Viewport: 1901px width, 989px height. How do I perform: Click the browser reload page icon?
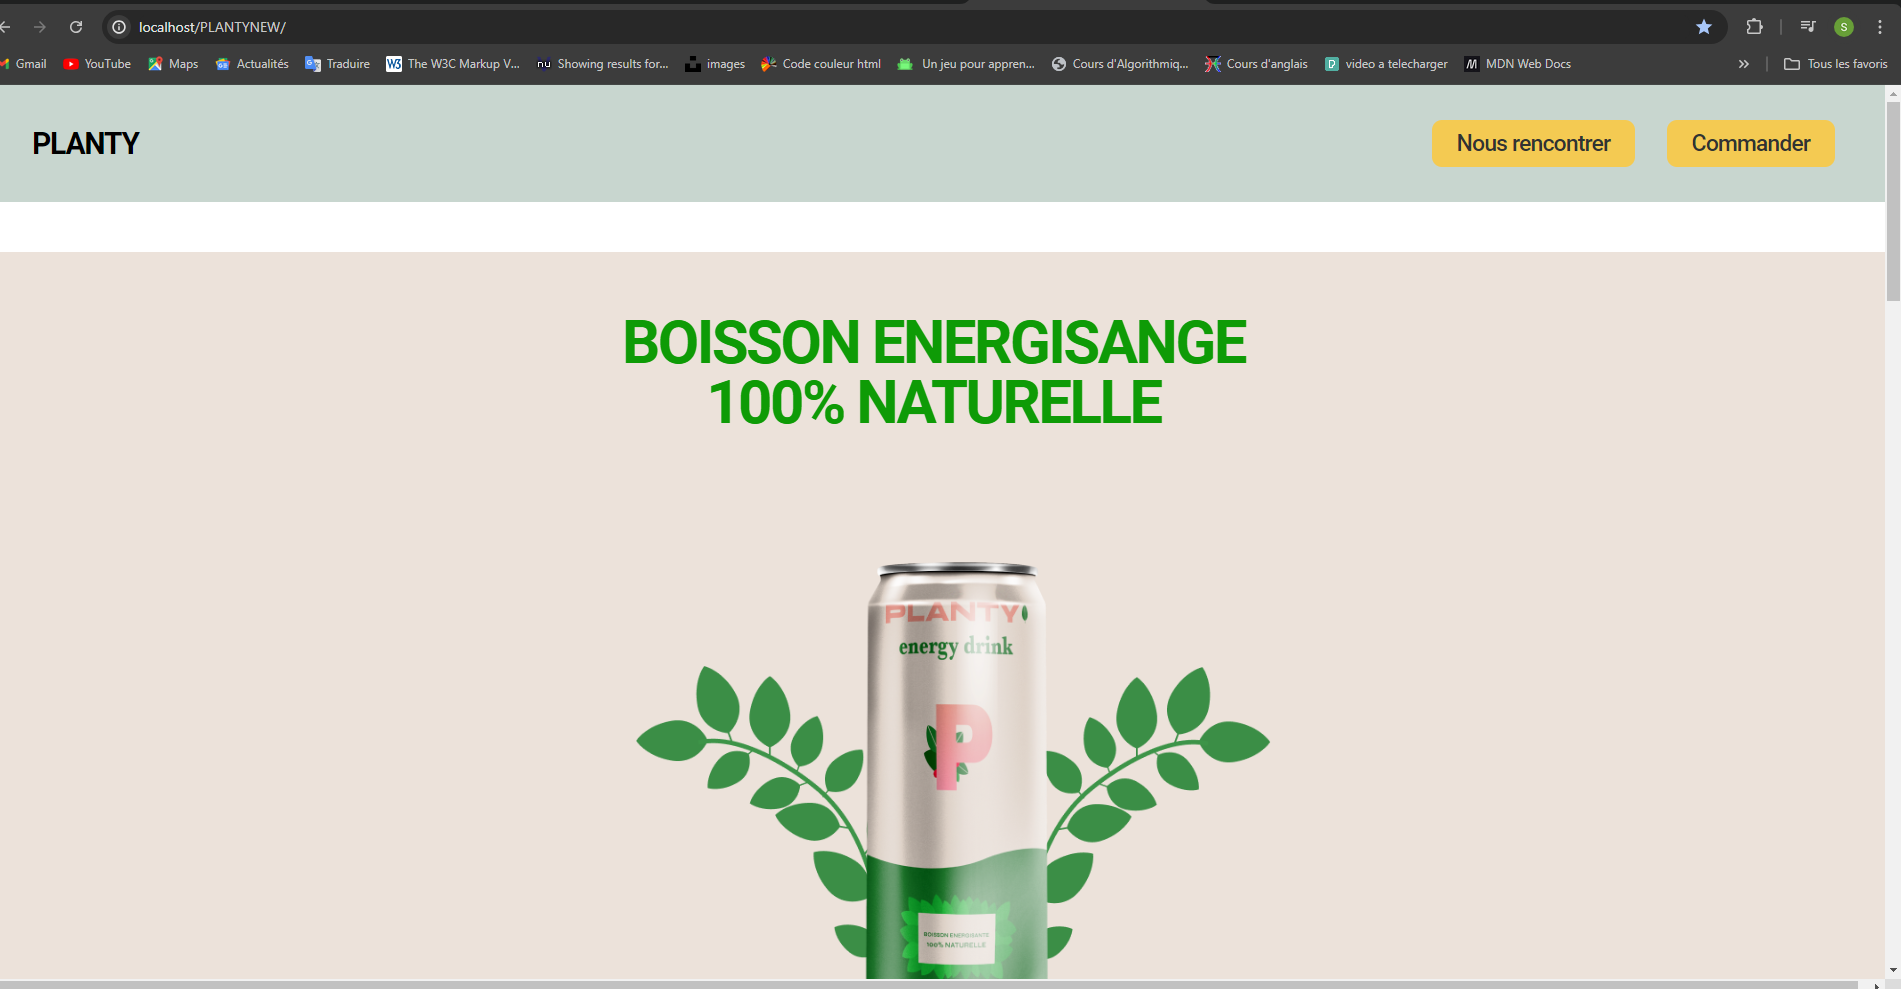pyautogui.click(x=76, y=27)
